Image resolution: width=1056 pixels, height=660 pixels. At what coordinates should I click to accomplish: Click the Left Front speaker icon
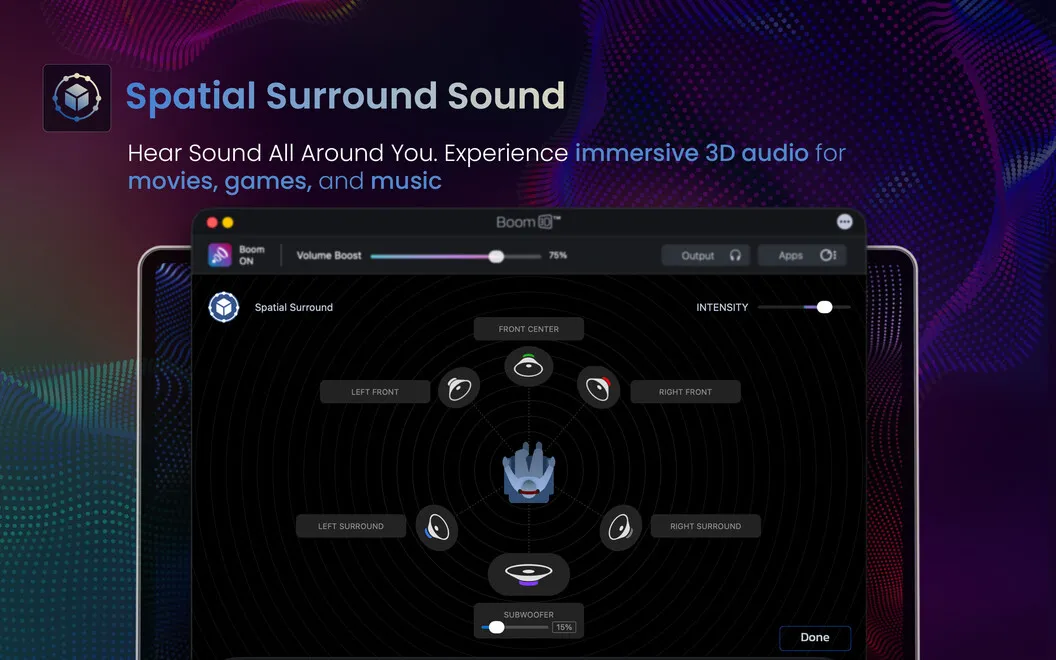pyautogui.click(x=459, y=388)
